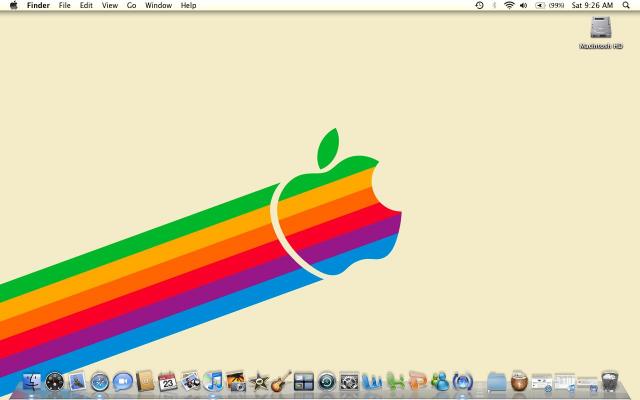Restore first minimized window next to coconut icon
The image size is (640, 400).
click(x=542, y=382)
